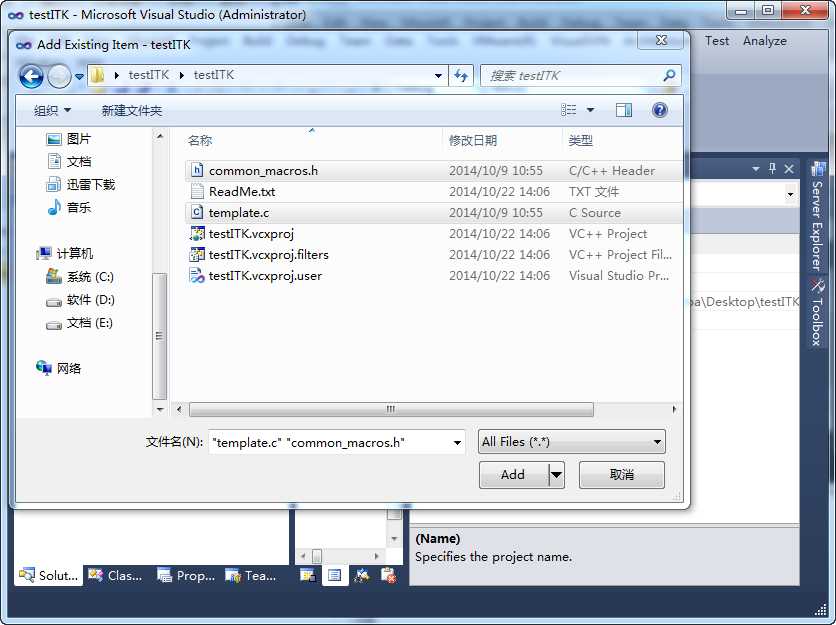Click project icon of testITK.vcxproj

(197, 234)
